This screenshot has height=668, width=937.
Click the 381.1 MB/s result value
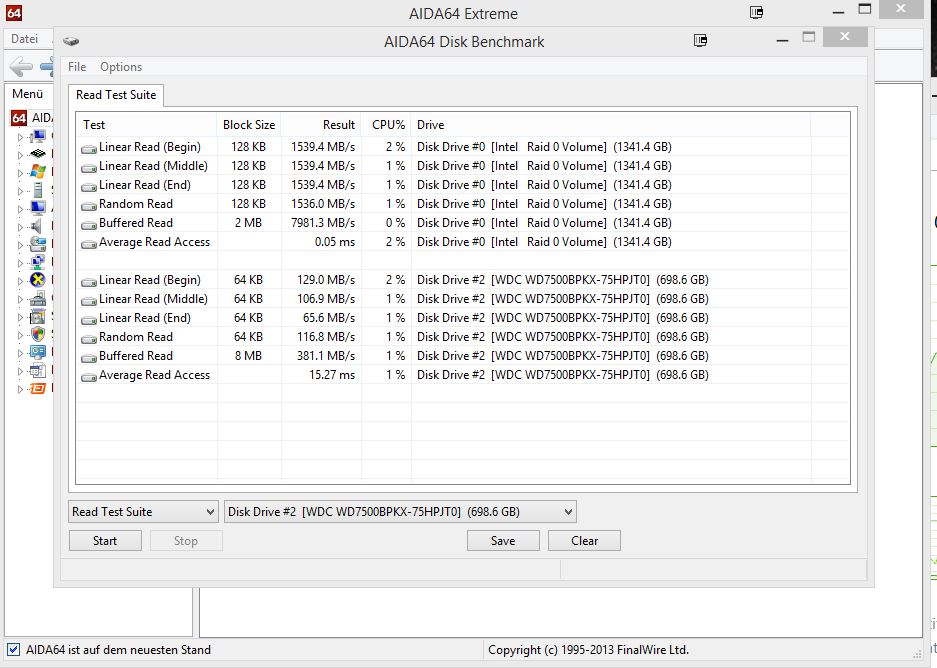coord(326,356)
